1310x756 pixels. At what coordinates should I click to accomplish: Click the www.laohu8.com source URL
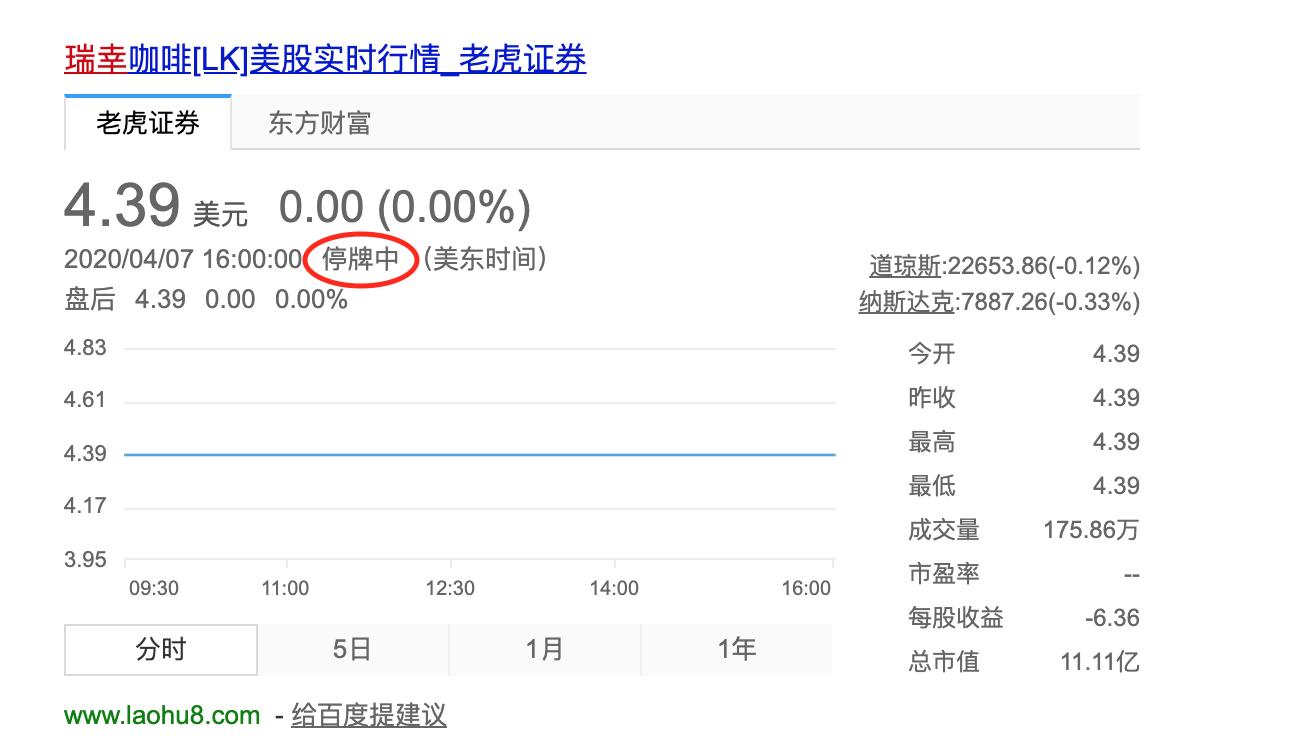click(x=162, y=715)
